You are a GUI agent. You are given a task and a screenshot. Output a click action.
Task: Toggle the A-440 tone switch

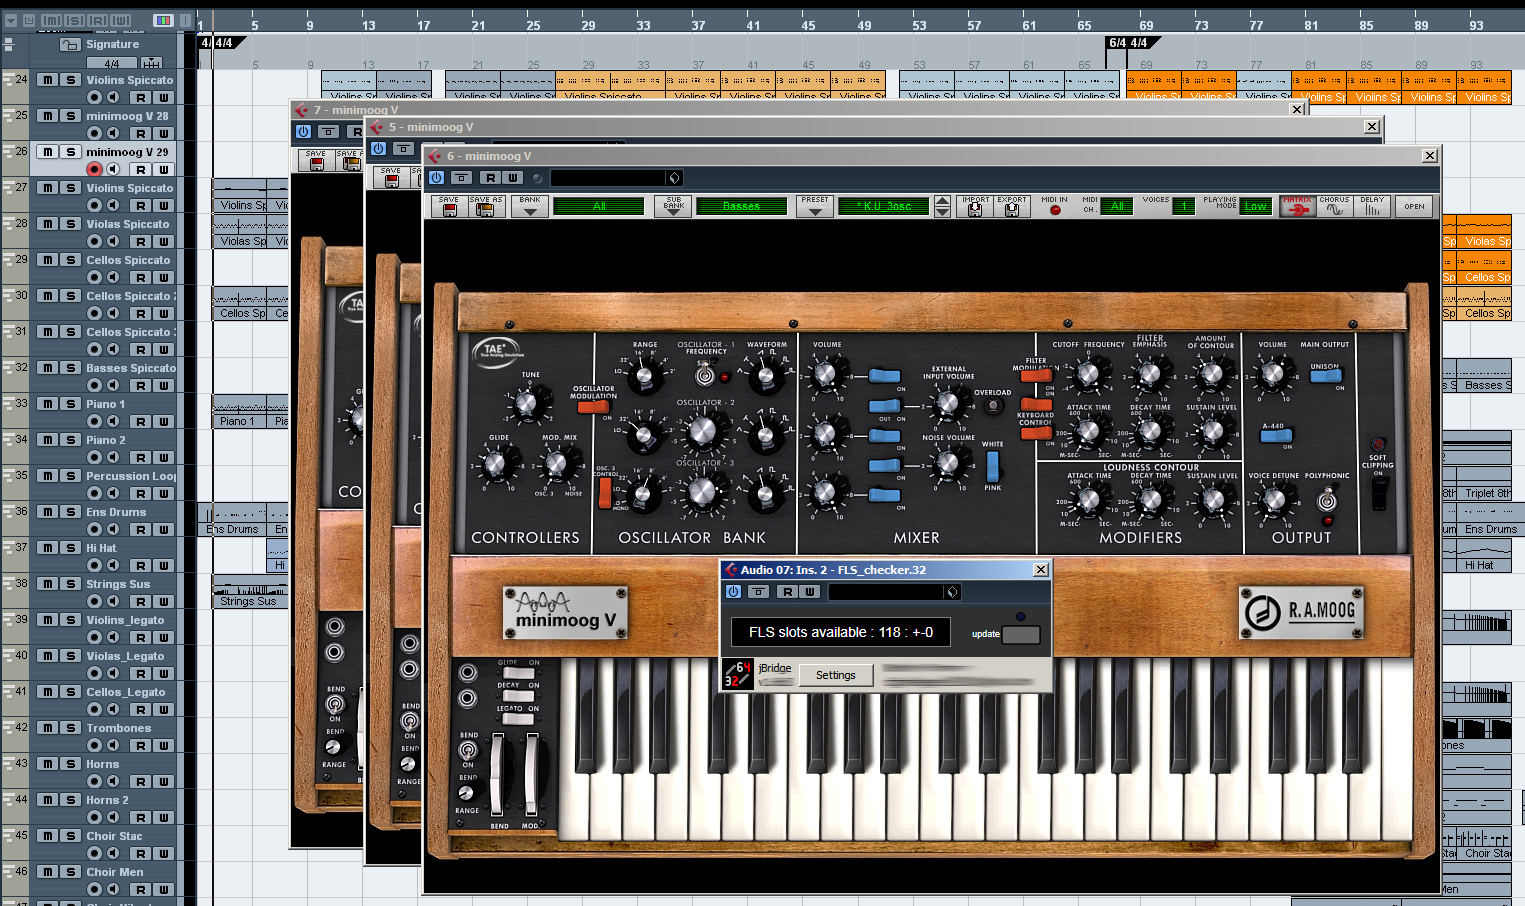click(x=1276, y=436)
